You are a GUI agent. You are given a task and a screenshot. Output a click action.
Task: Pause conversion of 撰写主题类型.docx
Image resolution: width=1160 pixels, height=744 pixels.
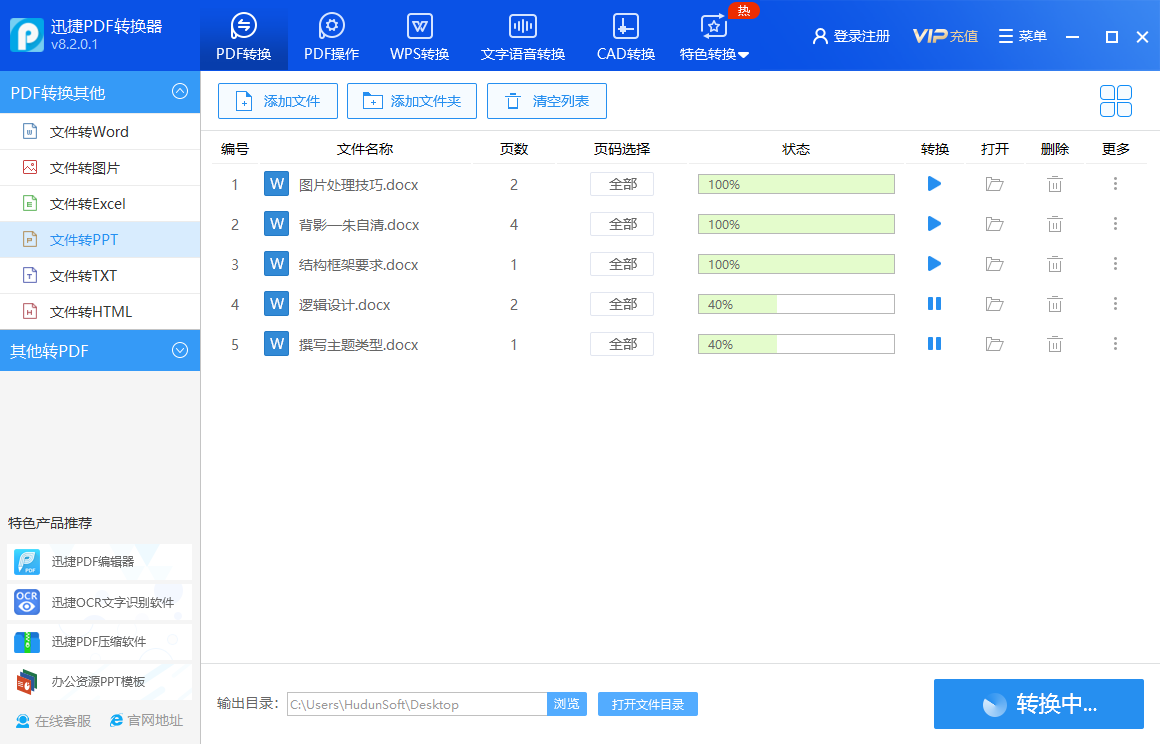[934, 343]
